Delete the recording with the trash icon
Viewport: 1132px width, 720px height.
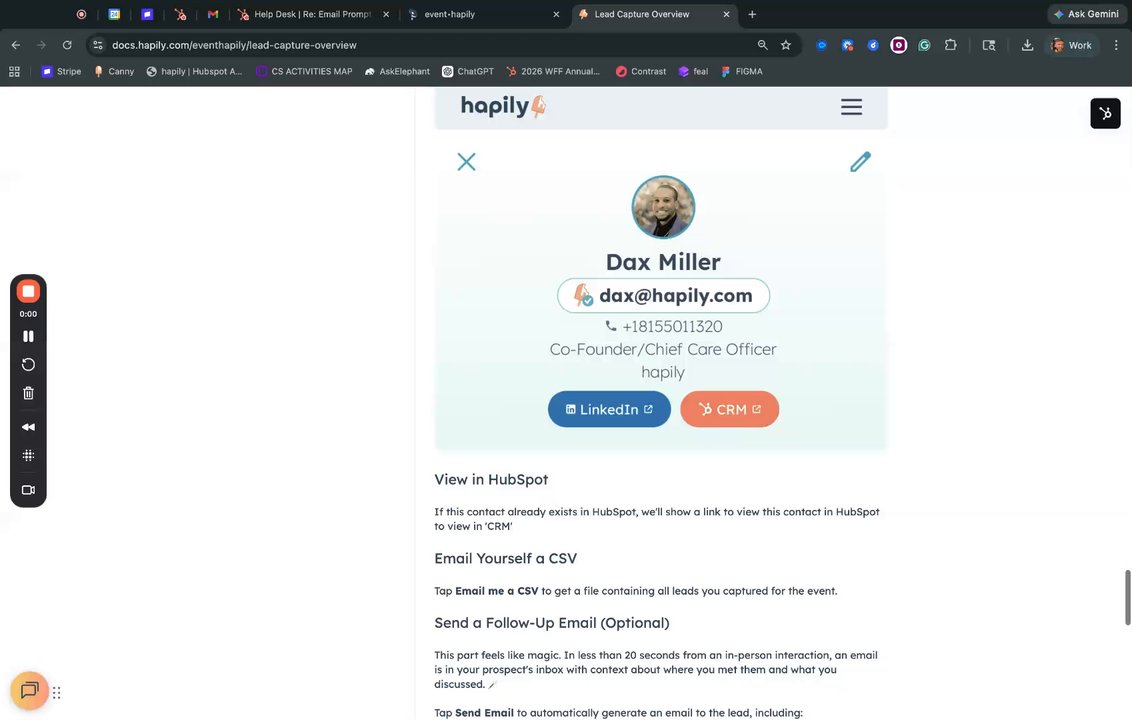point(28,394)
